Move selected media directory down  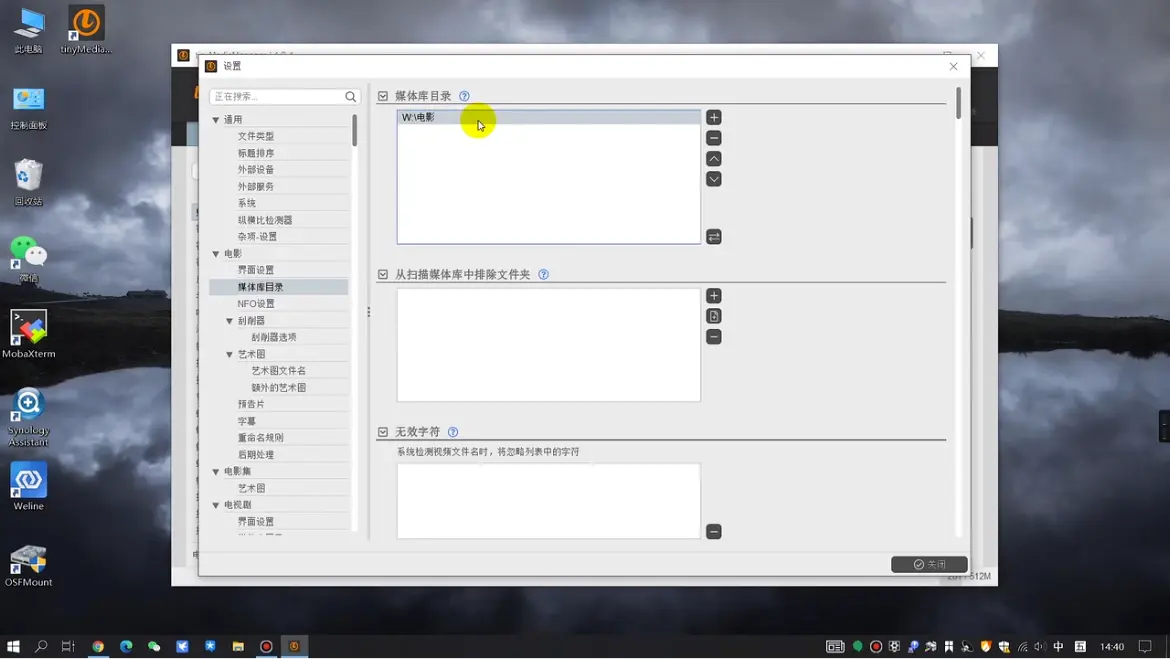pyautogui.click(x=714, y=179)
